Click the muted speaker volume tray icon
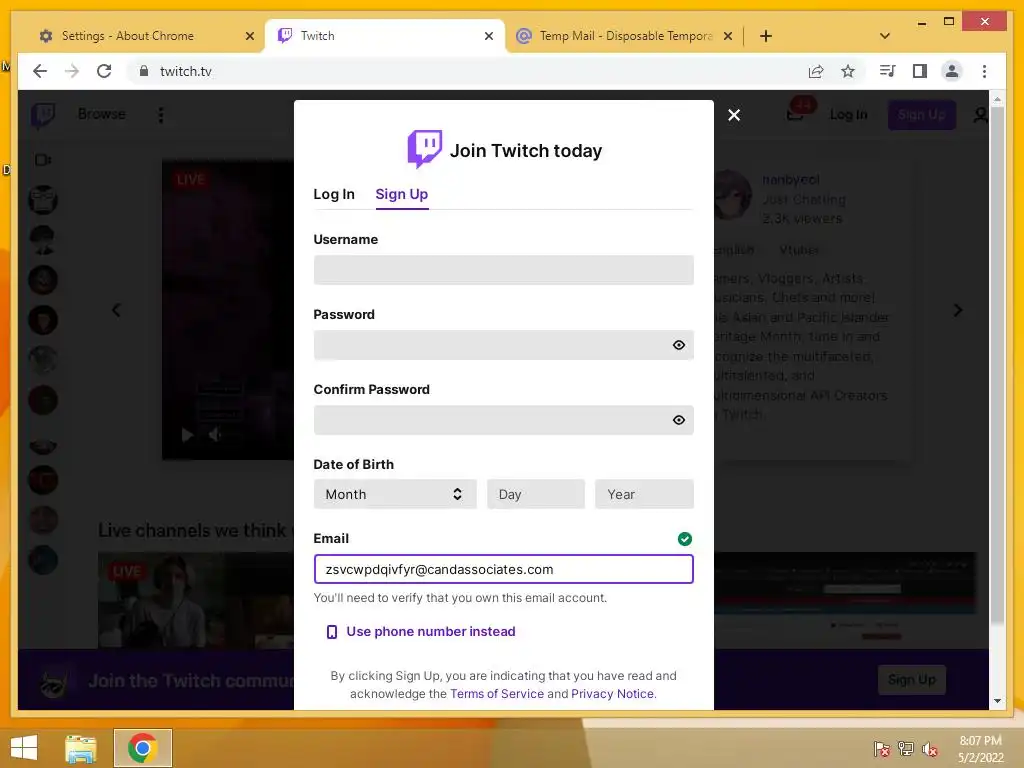Screen dimensions: 1024x768 point(930,749)
